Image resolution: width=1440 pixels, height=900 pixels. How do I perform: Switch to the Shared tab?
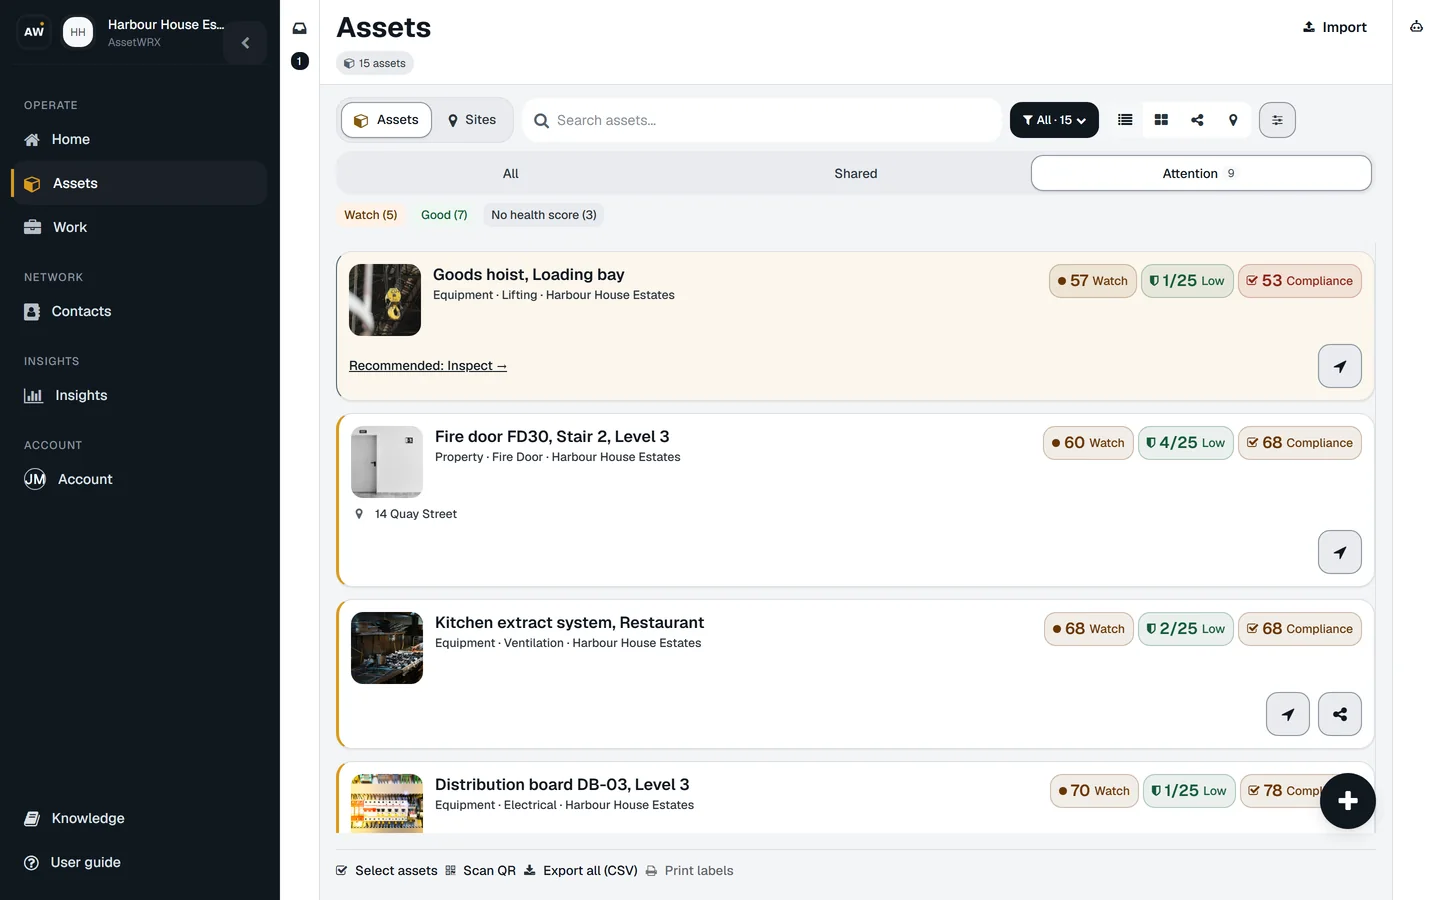point(856,173)
